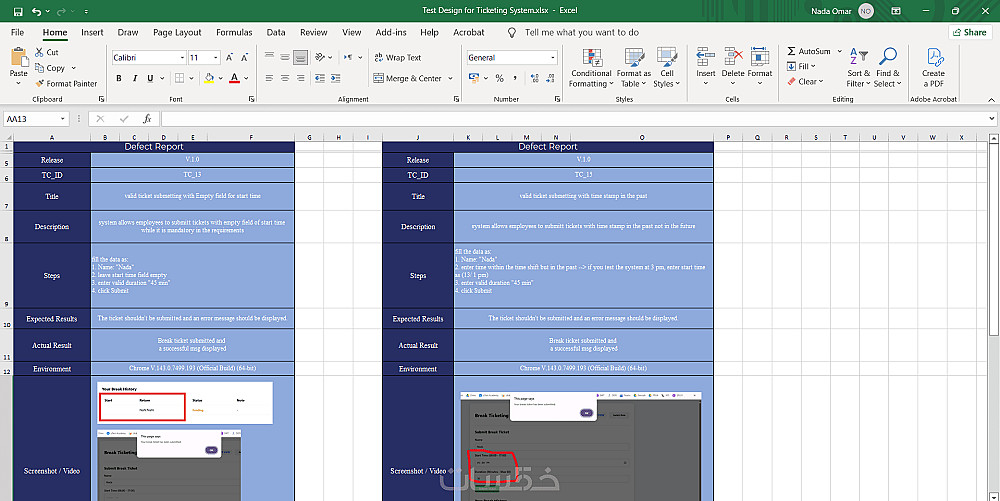
Task: Switch to the Acrobat tab
Action: coord(468,32)
